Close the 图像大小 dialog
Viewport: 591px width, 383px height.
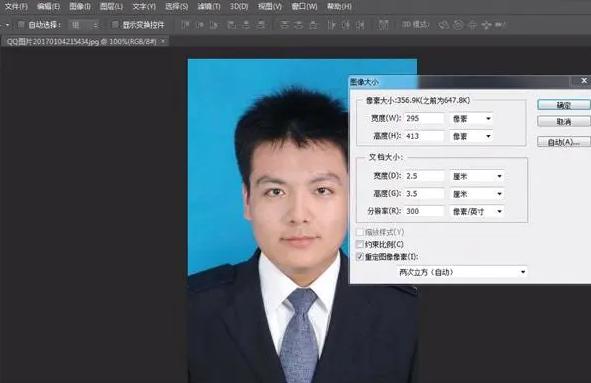pos(584,81)
